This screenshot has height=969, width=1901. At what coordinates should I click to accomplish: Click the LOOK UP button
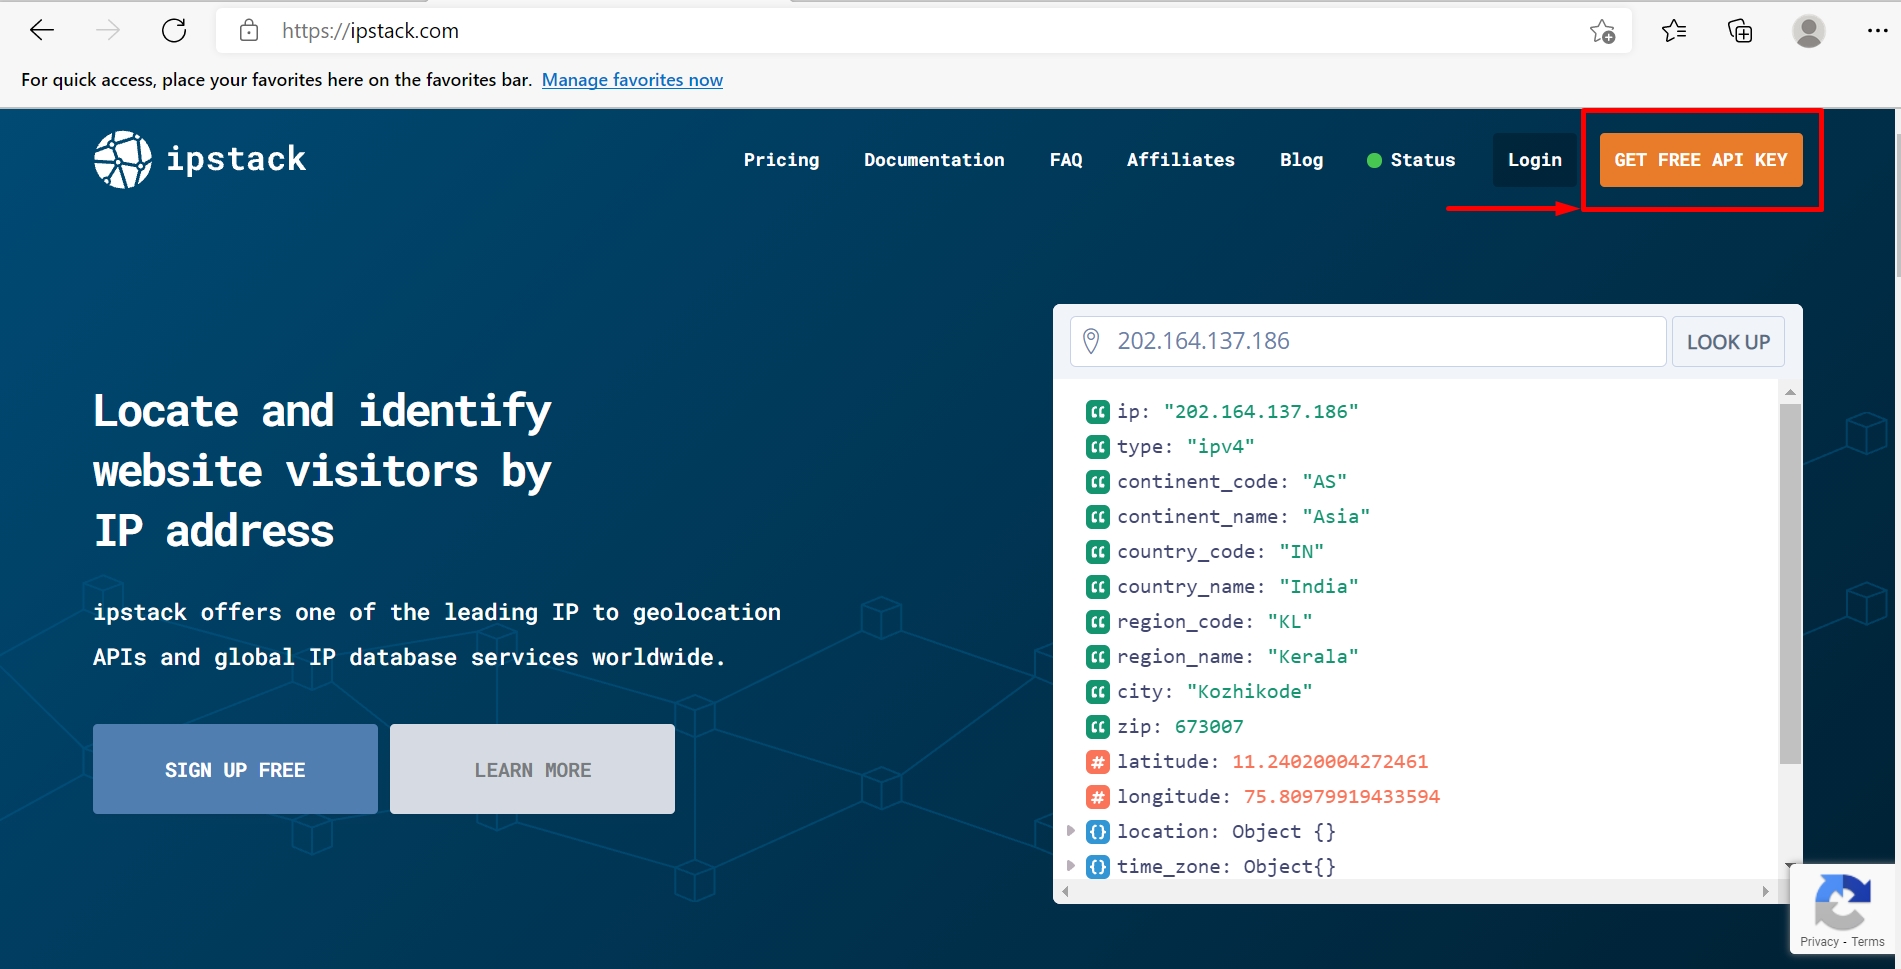(1728, 342)
